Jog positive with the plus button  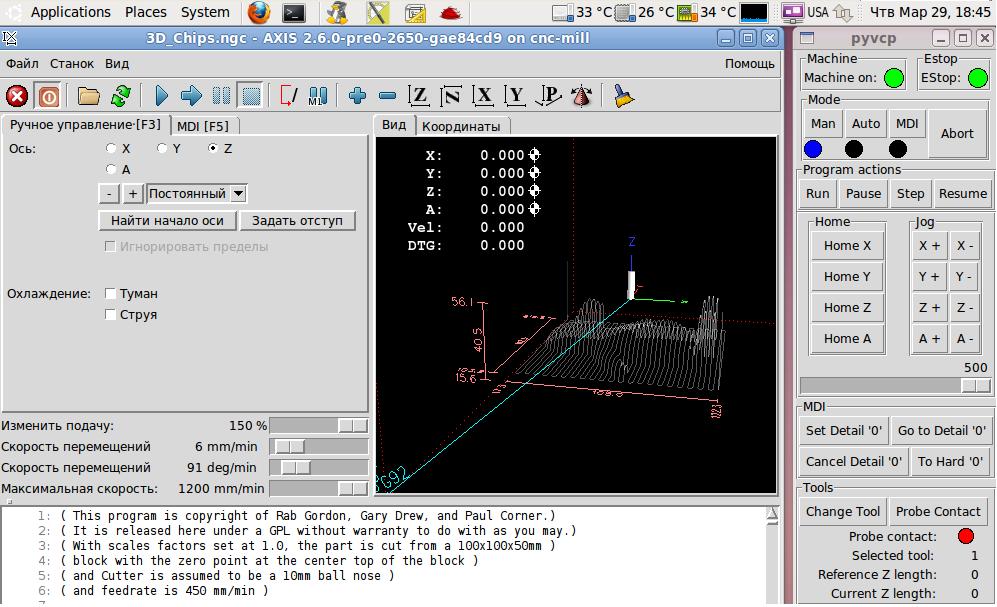pos(132,194)
